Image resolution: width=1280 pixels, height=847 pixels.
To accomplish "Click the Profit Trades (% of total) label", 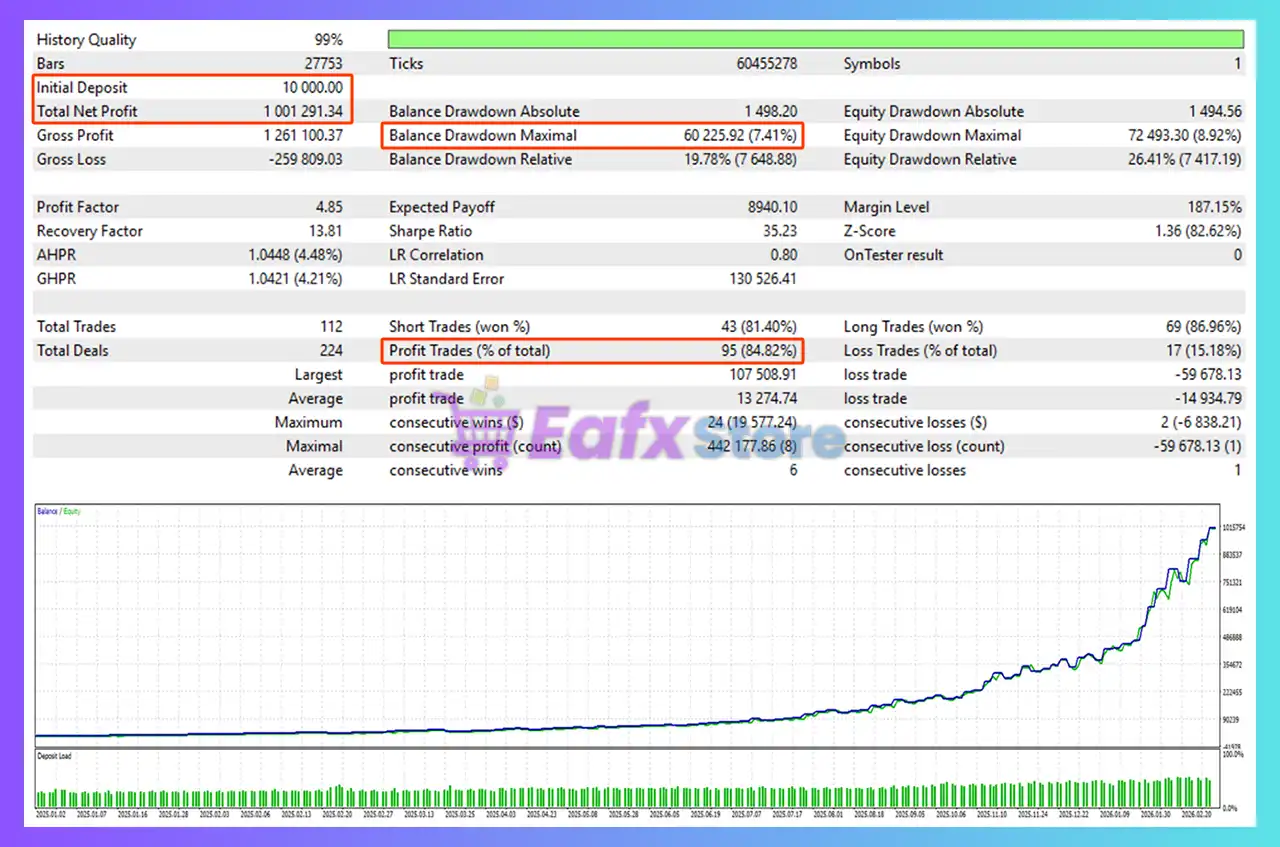I will (469, 351).
